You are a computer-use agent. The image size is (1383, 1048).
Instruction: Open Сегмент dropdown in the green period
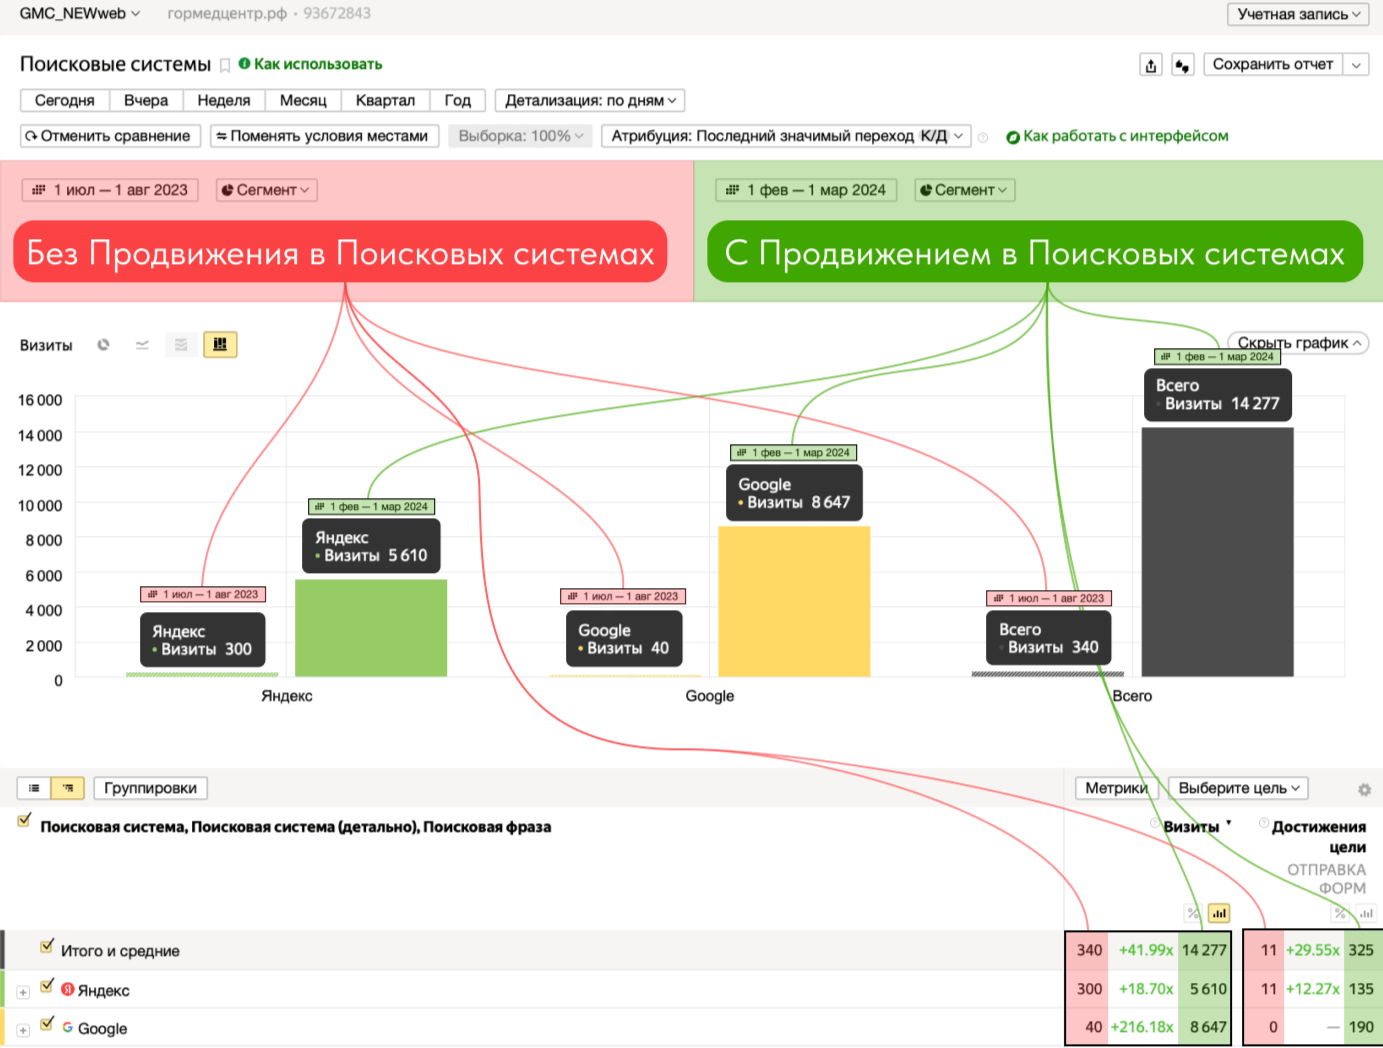coord(965,190)
